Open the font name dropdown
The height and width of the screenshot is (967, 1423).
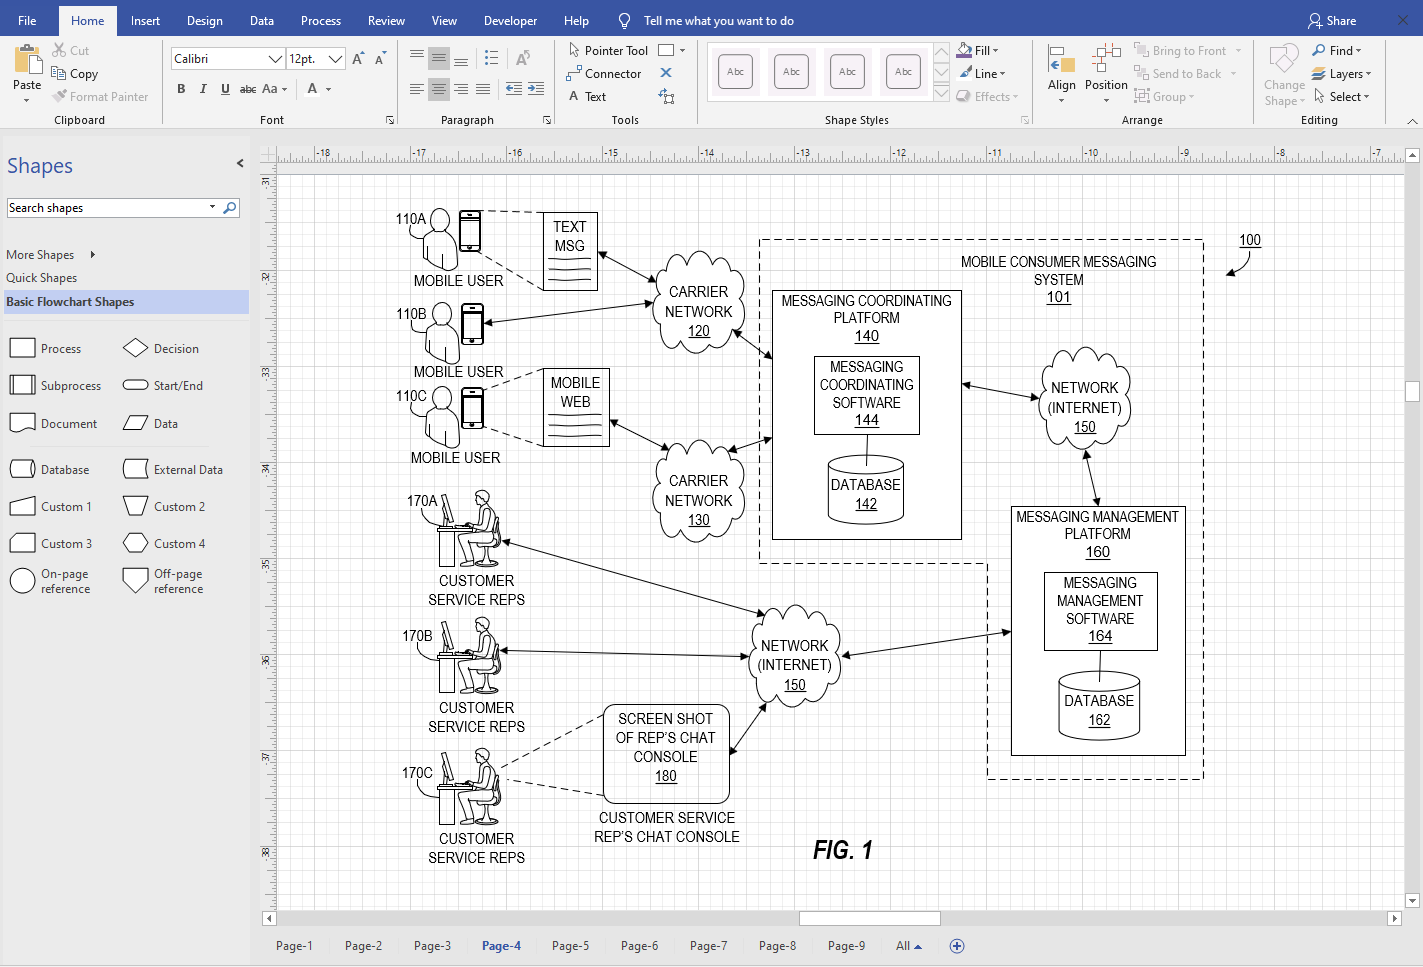click(x=275, y=59)
